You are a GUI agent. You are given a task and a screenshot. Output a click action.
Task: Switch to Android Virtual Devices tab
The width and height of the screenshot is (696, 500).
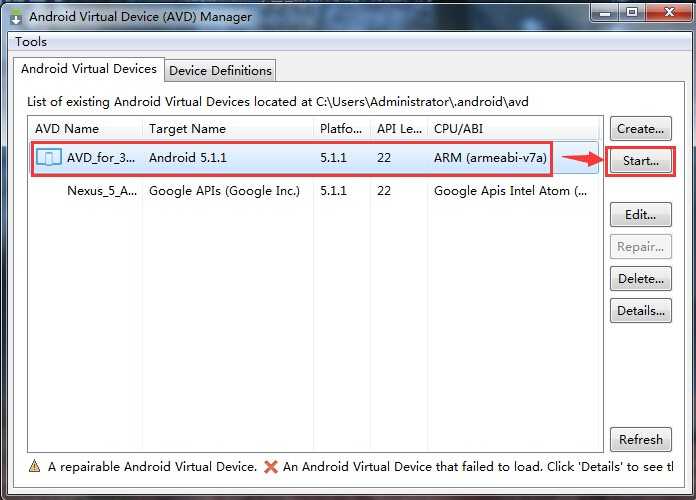point(89,69)
